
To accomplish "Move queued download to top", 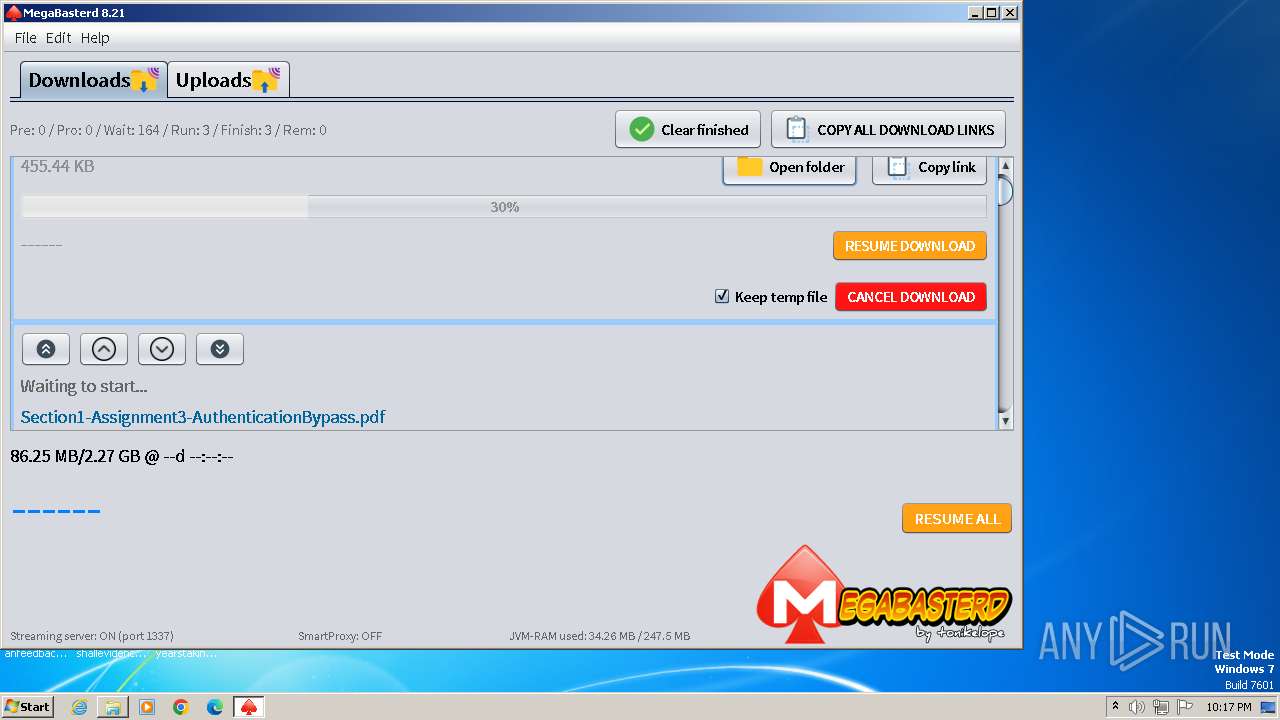I will point(46,349).
